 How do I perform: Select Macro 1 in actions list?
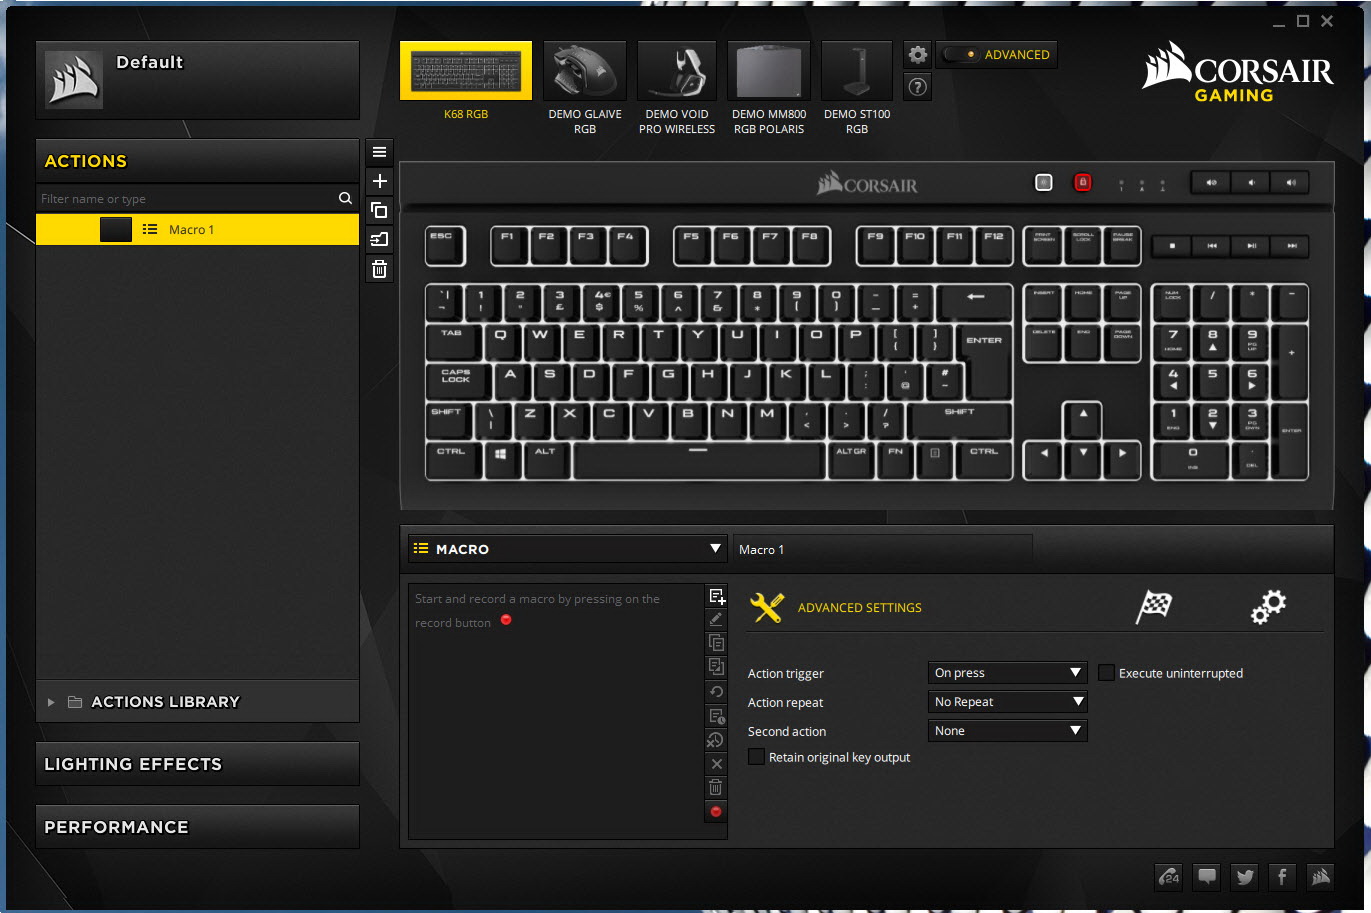197,229
